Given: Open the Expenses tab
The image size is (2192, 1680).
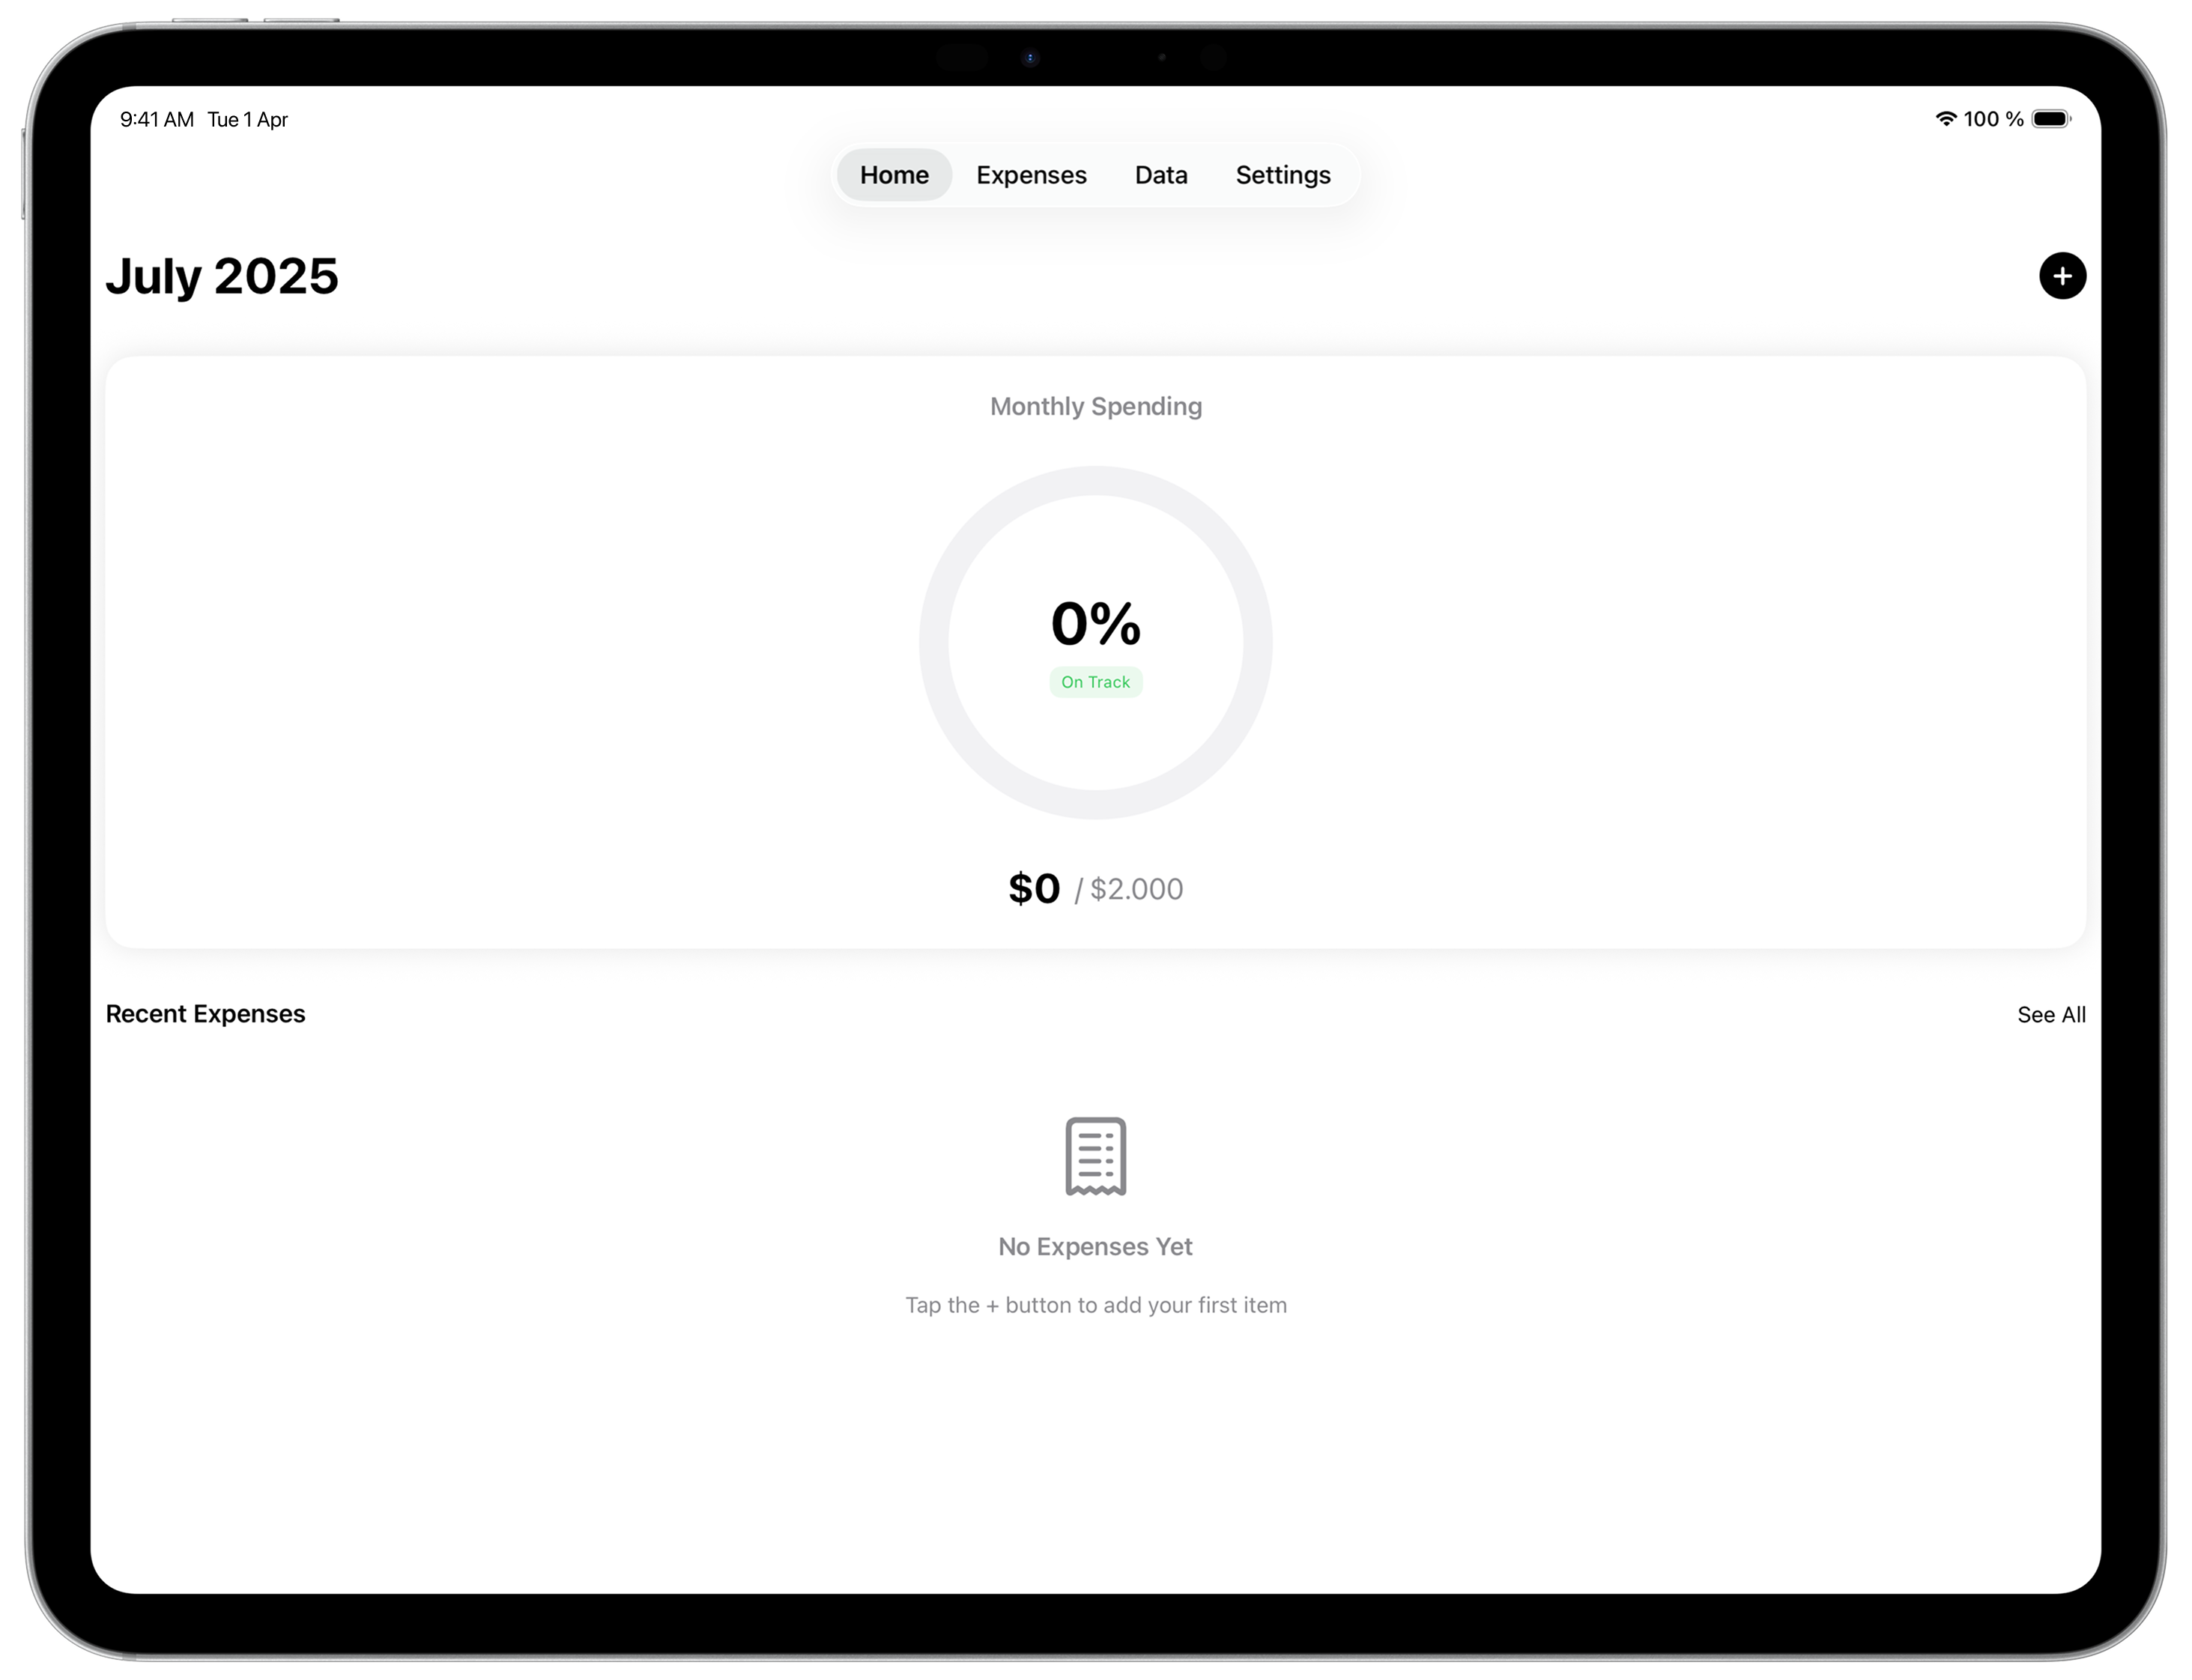Looking at the screenshot, I should click(1031, 175).
